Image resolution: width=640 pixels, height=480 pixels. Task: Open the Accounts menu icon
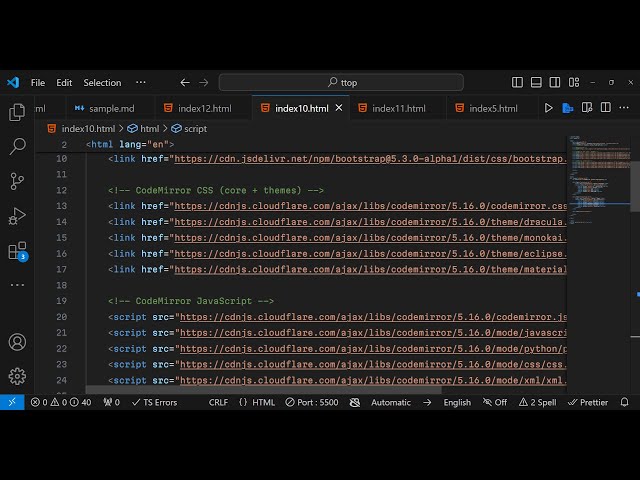17,342
